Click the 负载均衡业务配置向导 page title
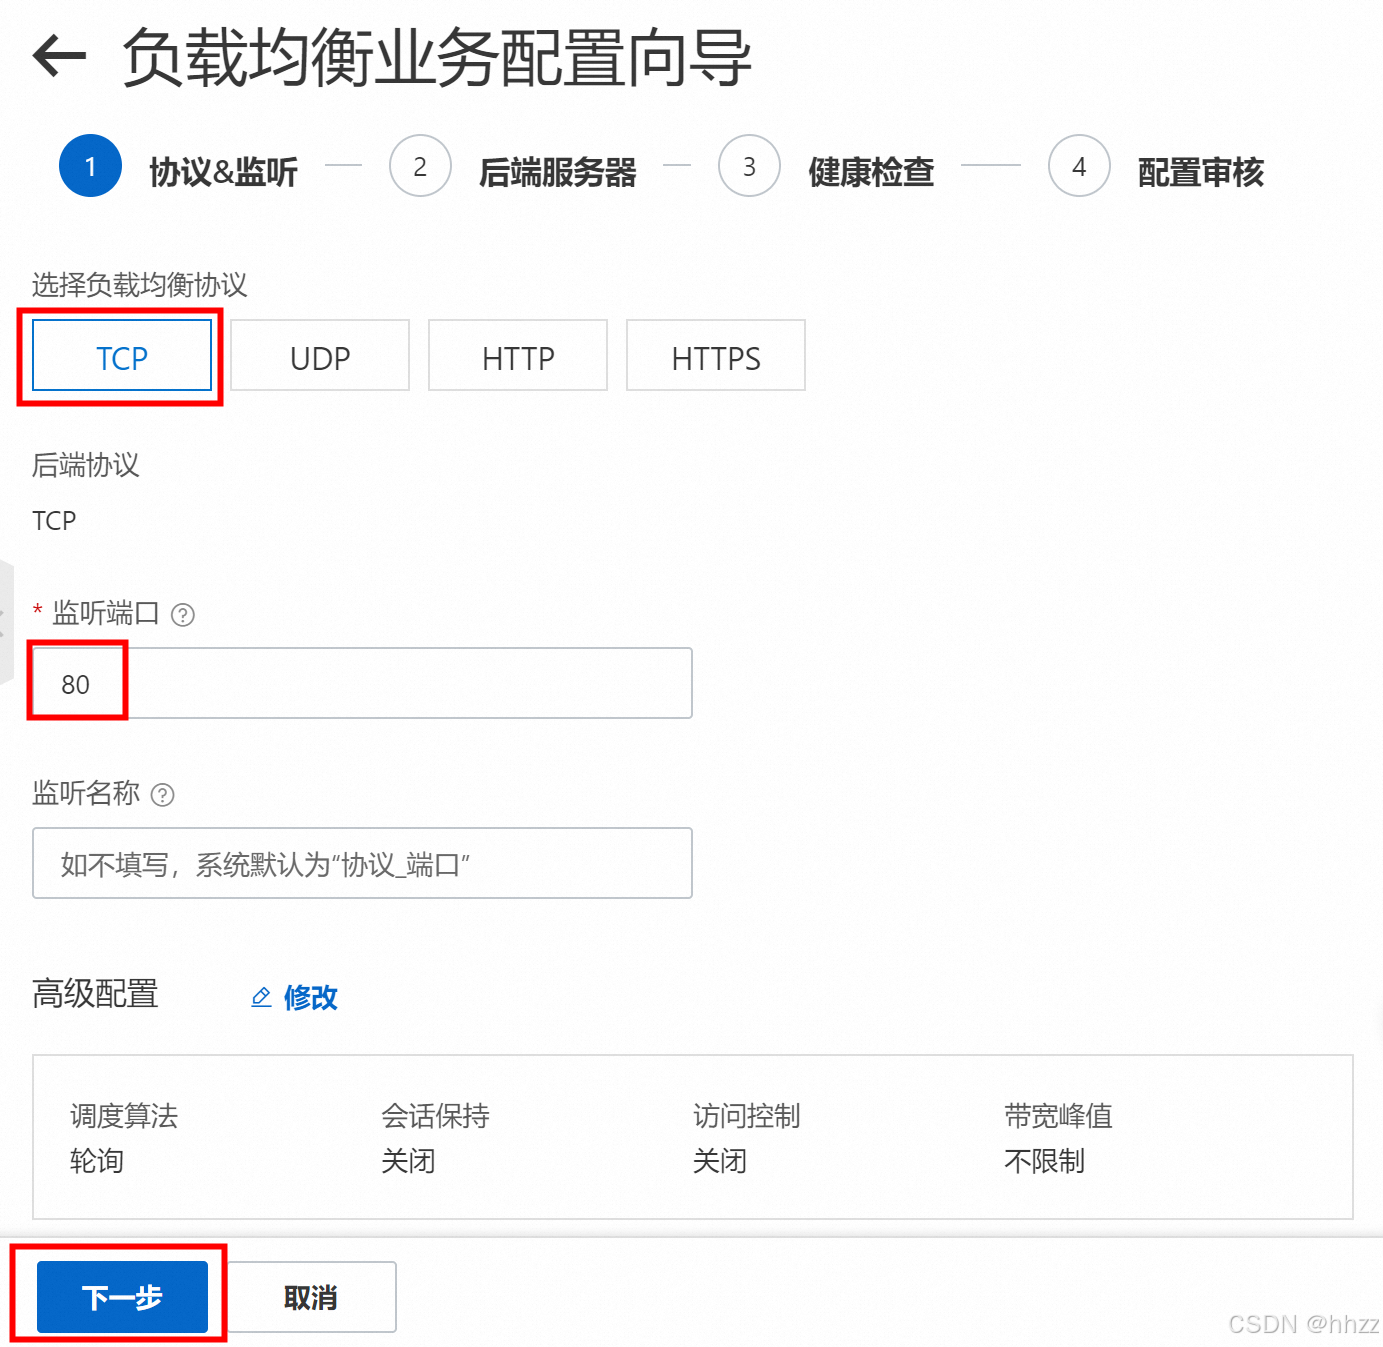Viewport: 1383px width, 1347px height. [x=437, y=57]
